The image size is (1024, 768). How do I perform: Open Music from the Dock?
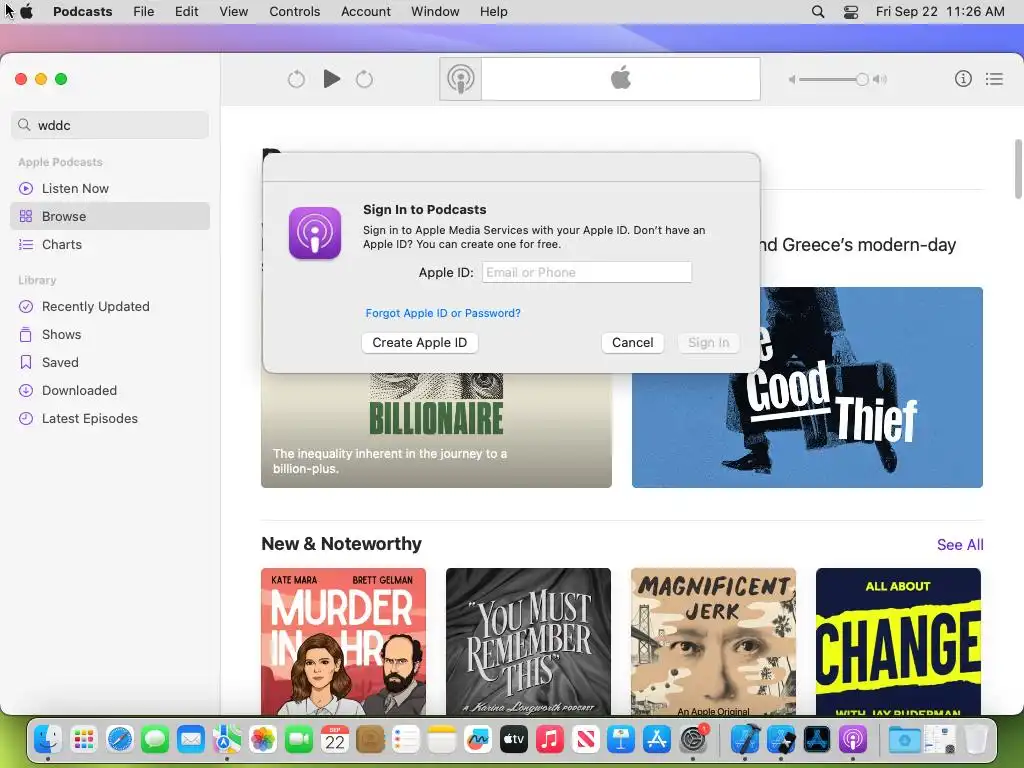pos(549,739)
